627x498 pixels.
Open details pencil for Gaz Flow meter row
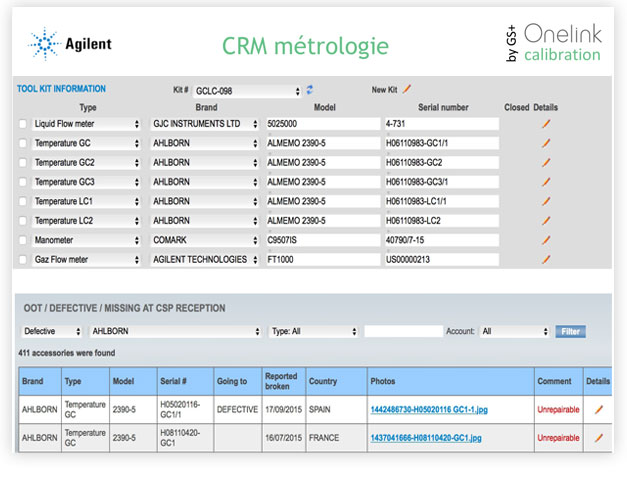(546, 260)
